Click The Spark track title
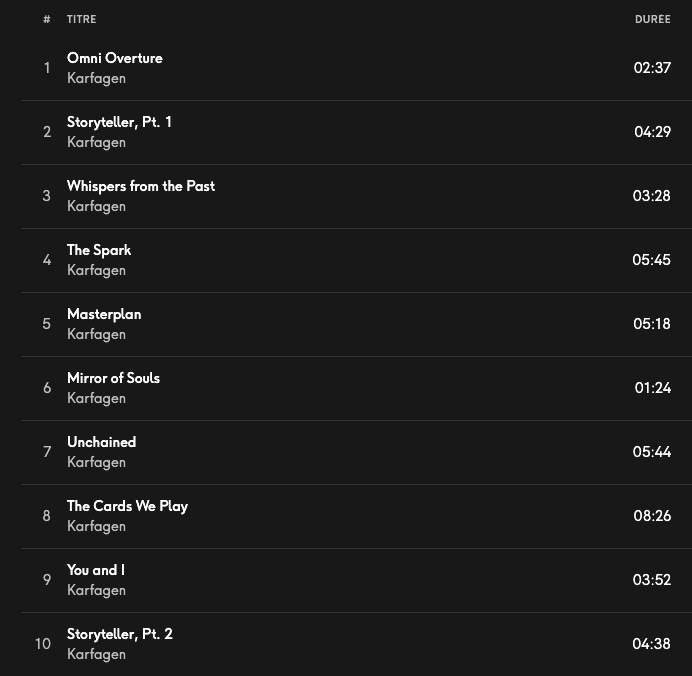This screenshot has height=676, width=692. pos(98,250)
